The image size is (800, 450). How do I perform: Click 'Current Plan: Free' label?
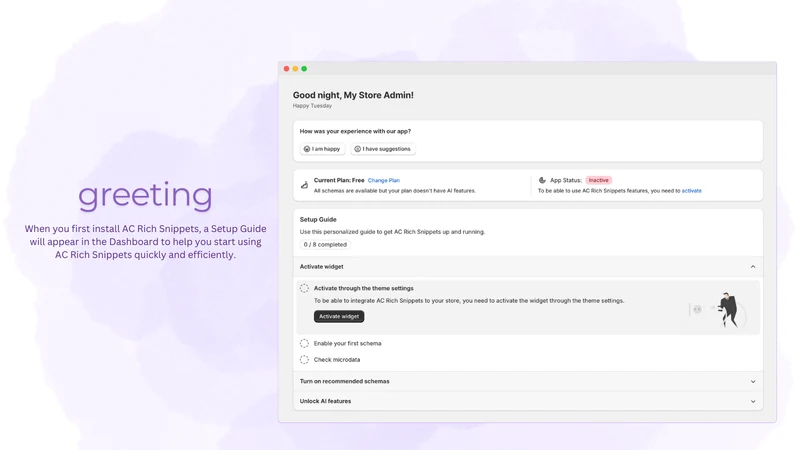pyautogui.click(x=339, y=180)
